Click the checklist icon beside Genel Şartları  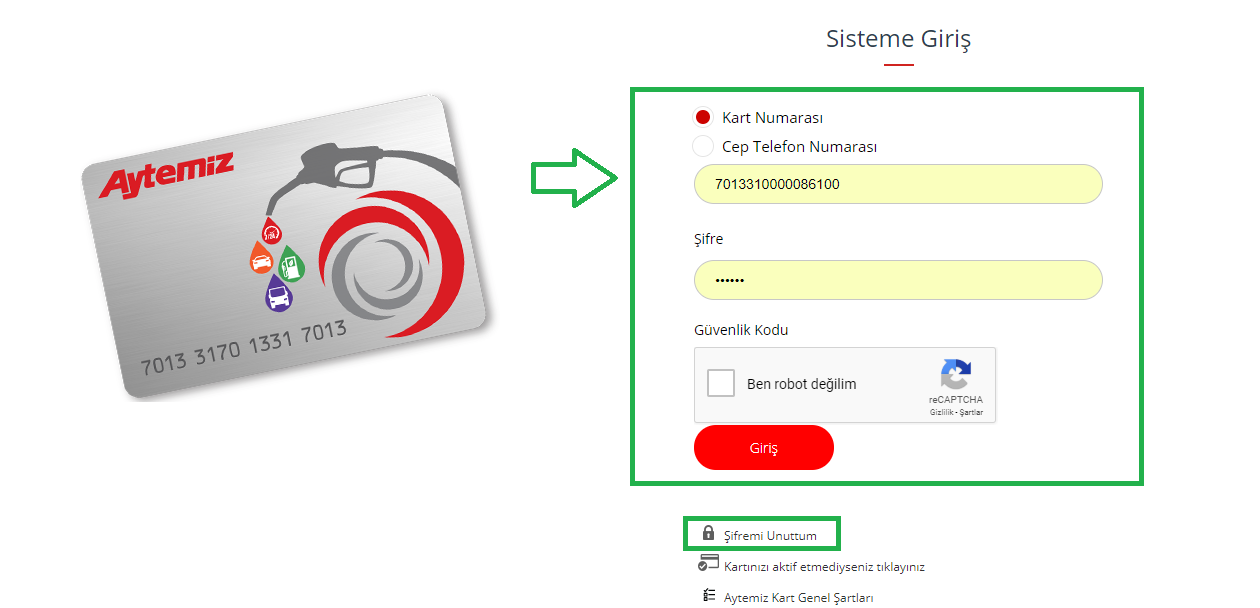coord(709,595)
